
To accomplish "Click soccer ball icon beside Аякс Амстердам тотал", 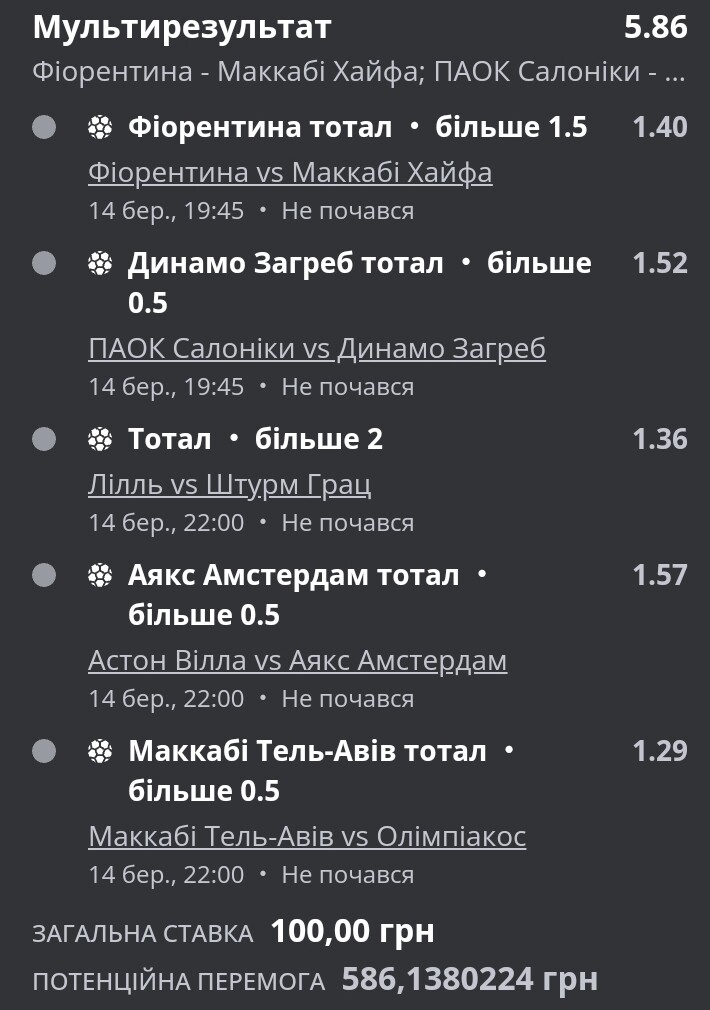I will [100, 575].
